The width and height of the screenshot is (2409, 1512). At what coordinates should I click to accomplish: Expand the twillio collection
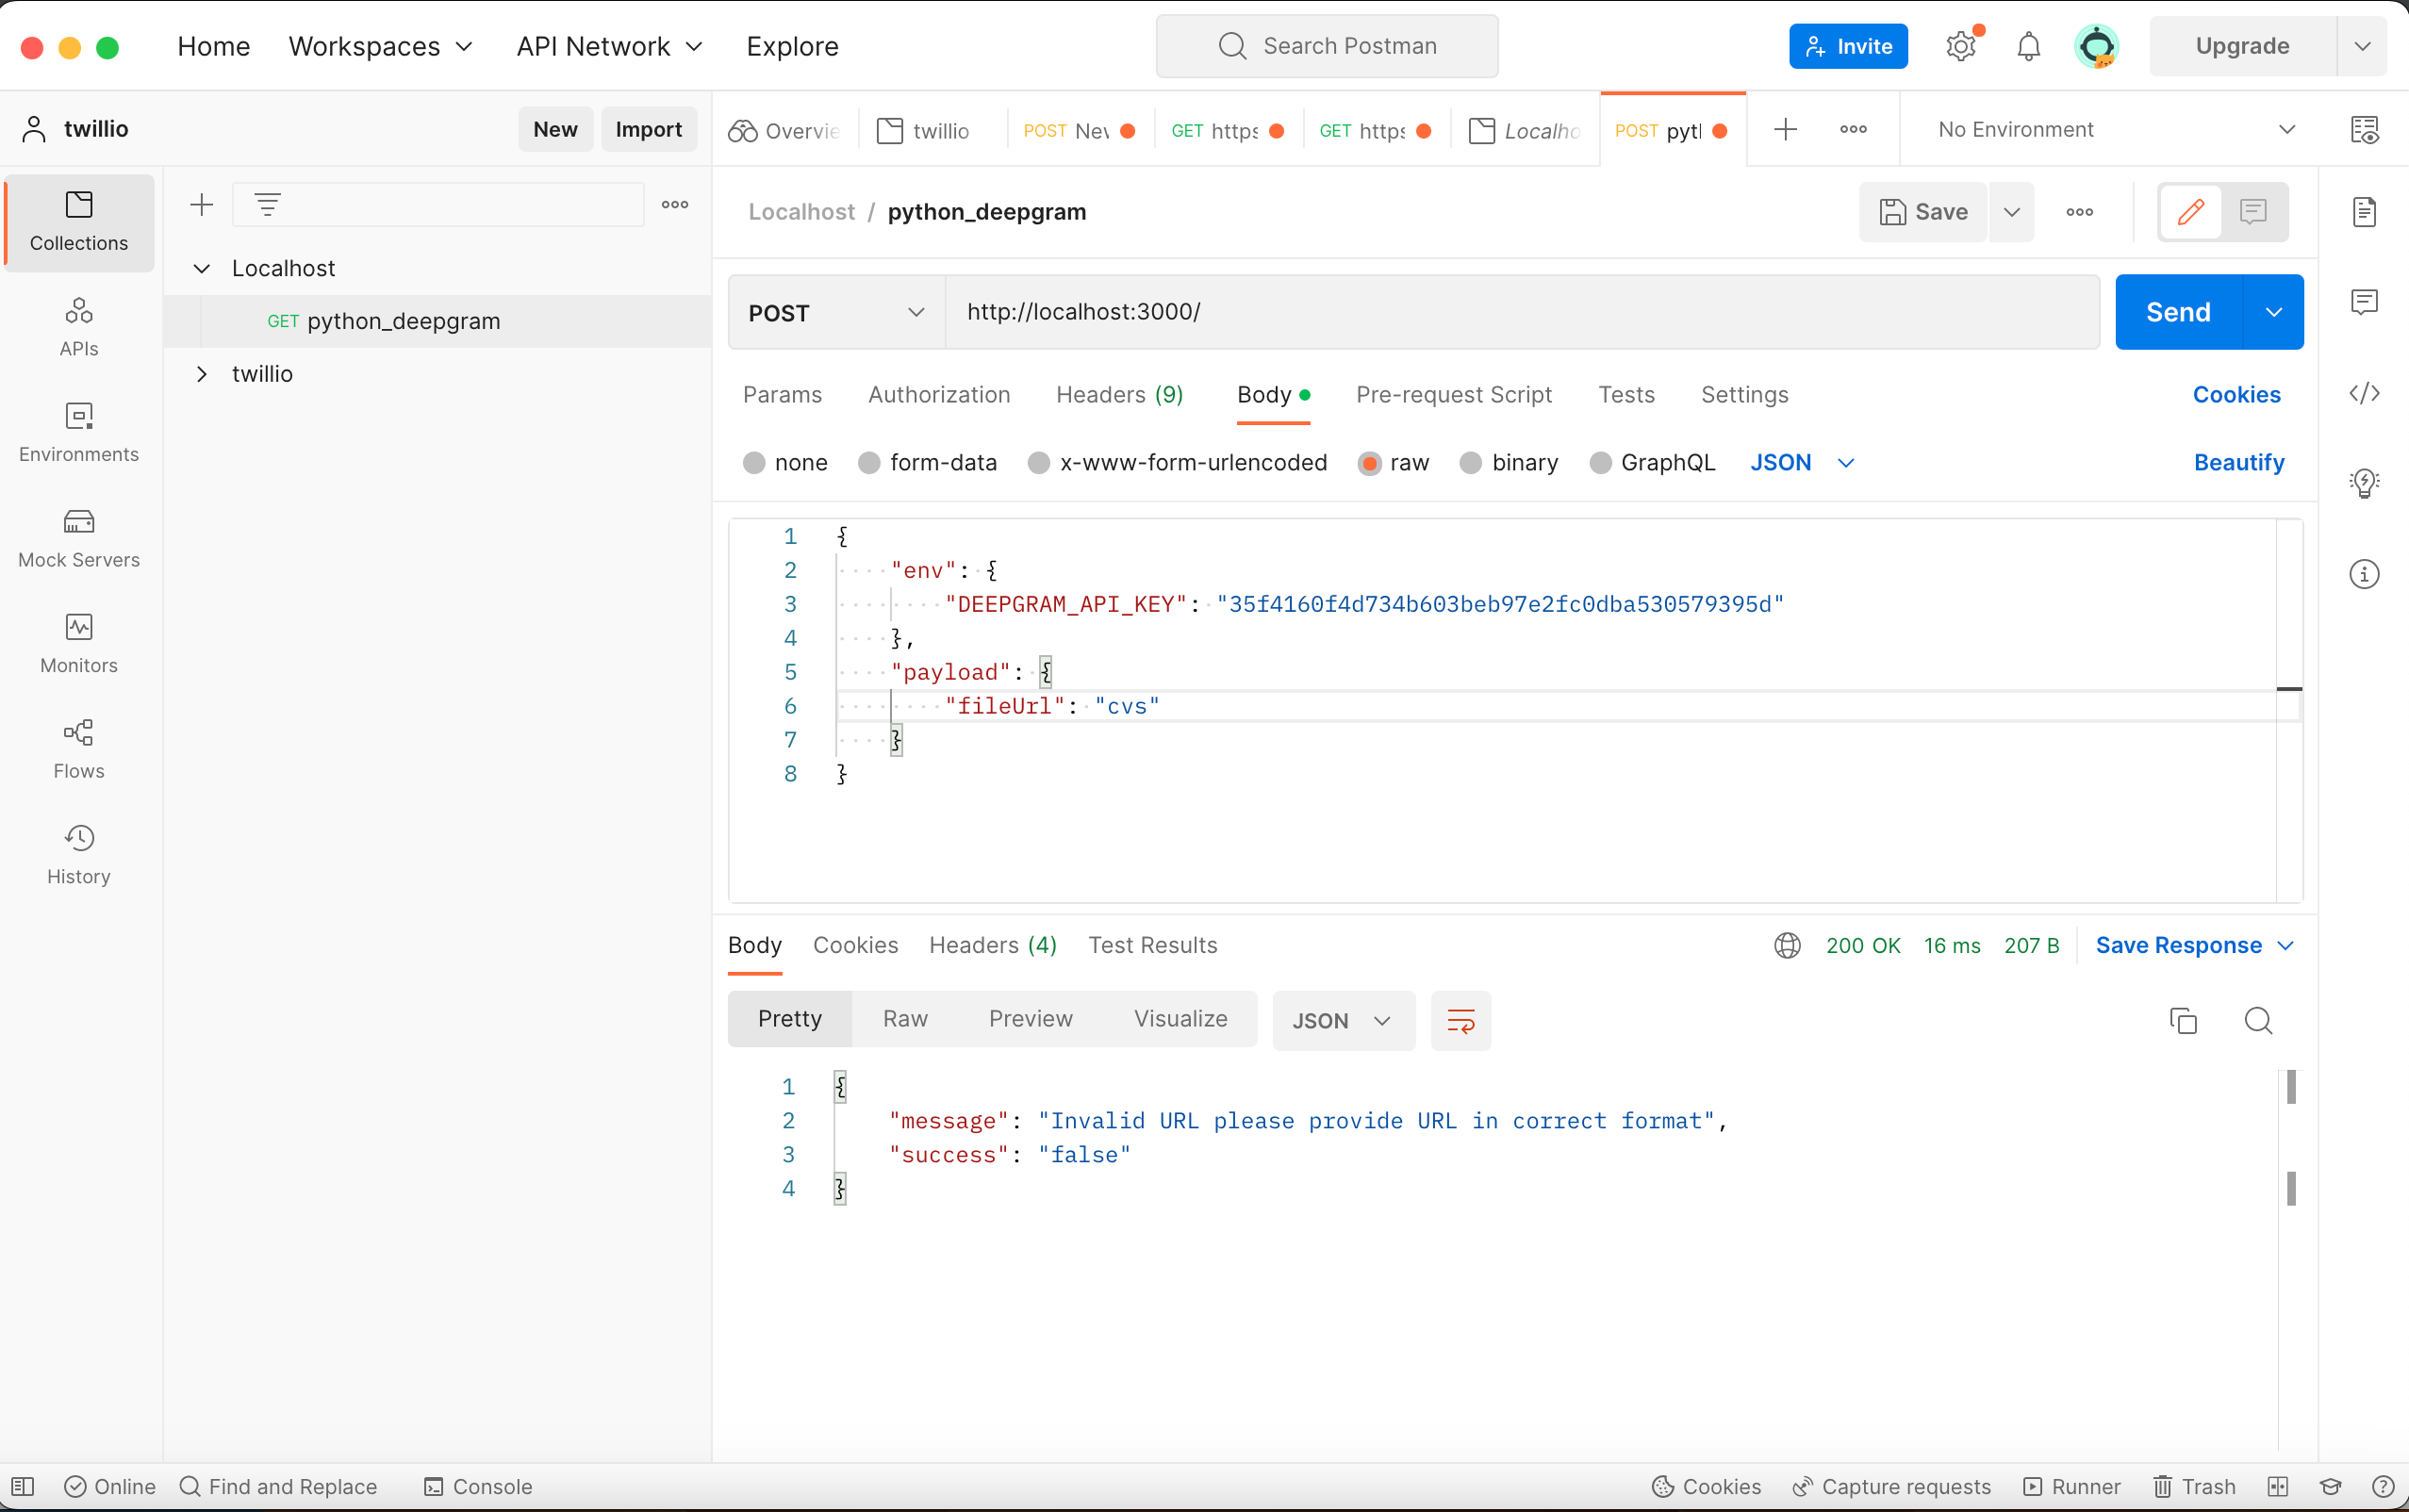point(202,374)
